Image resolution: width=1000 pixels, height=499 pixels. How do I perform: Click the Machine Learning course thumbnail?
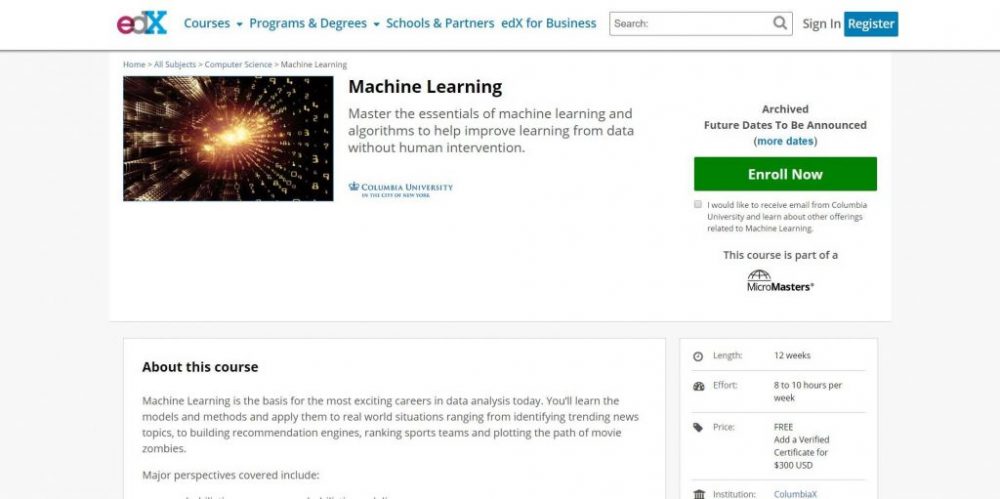(x=228, y=138)
